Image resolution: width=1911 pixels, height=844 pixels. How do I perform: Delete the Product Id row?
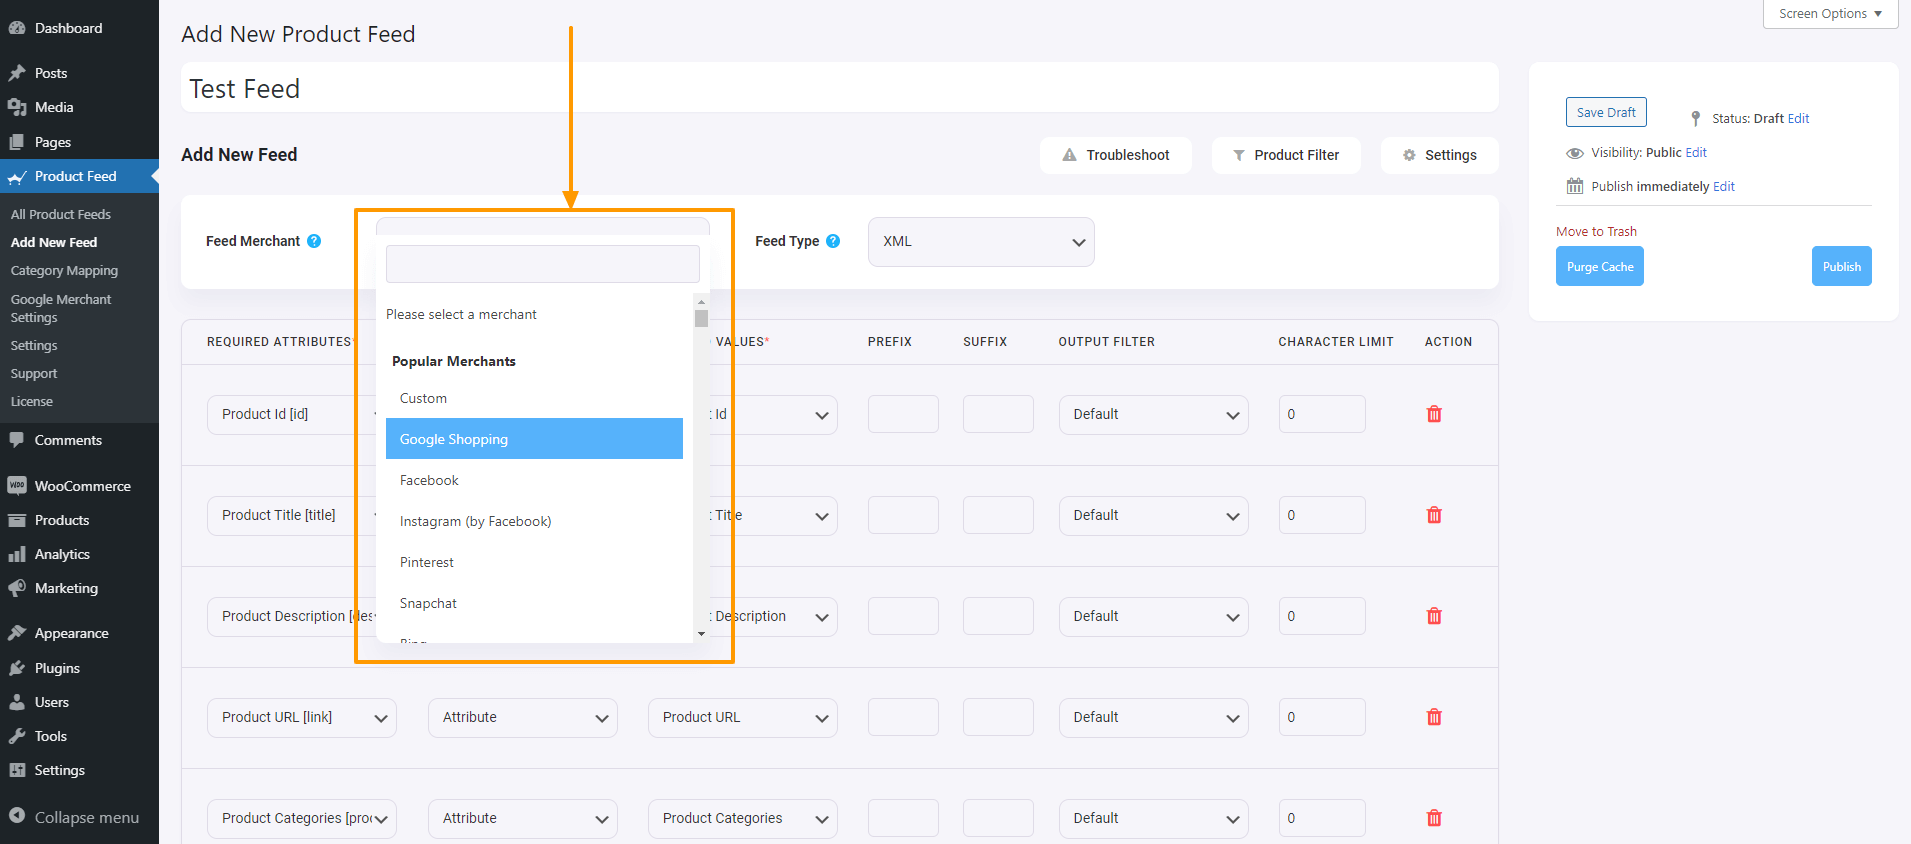(x=1434, y=414)
